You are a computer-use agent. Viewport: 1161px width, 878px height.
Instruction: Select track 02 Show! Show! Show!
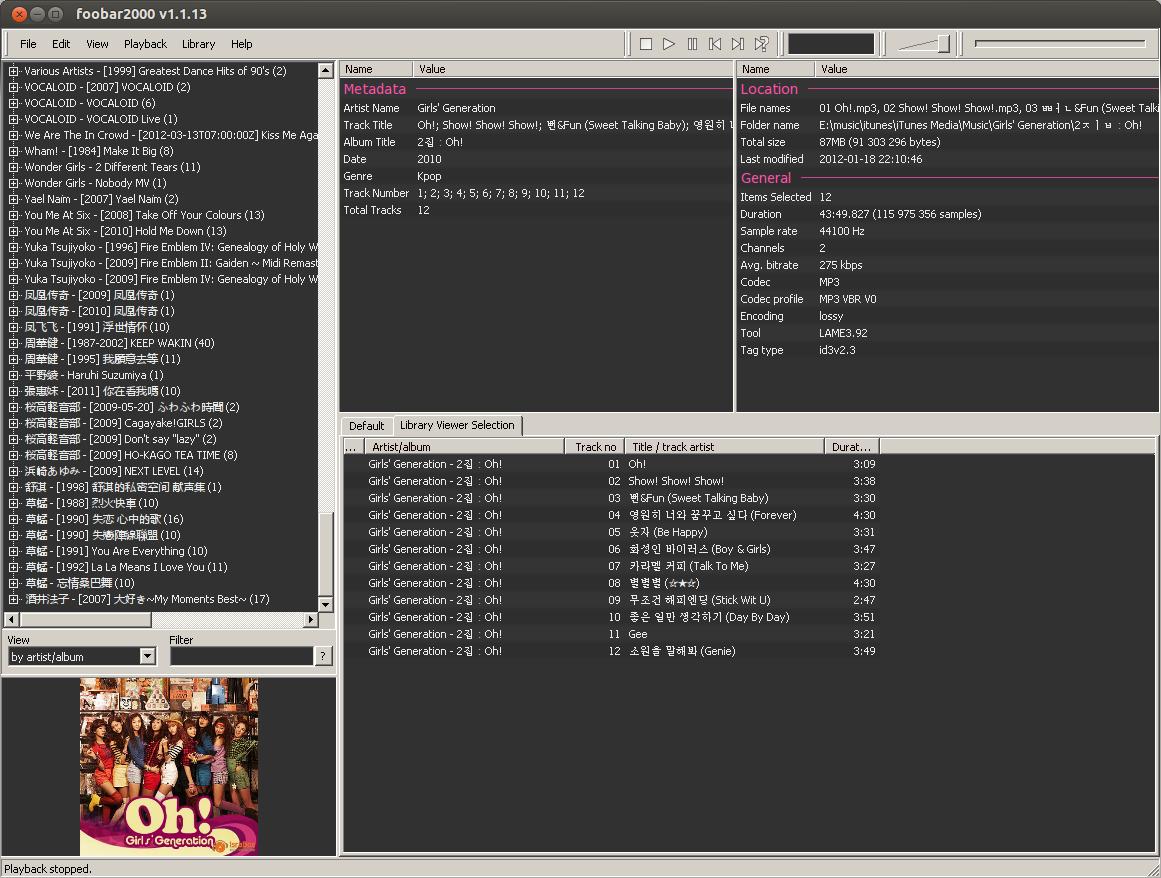pos(612,481)
